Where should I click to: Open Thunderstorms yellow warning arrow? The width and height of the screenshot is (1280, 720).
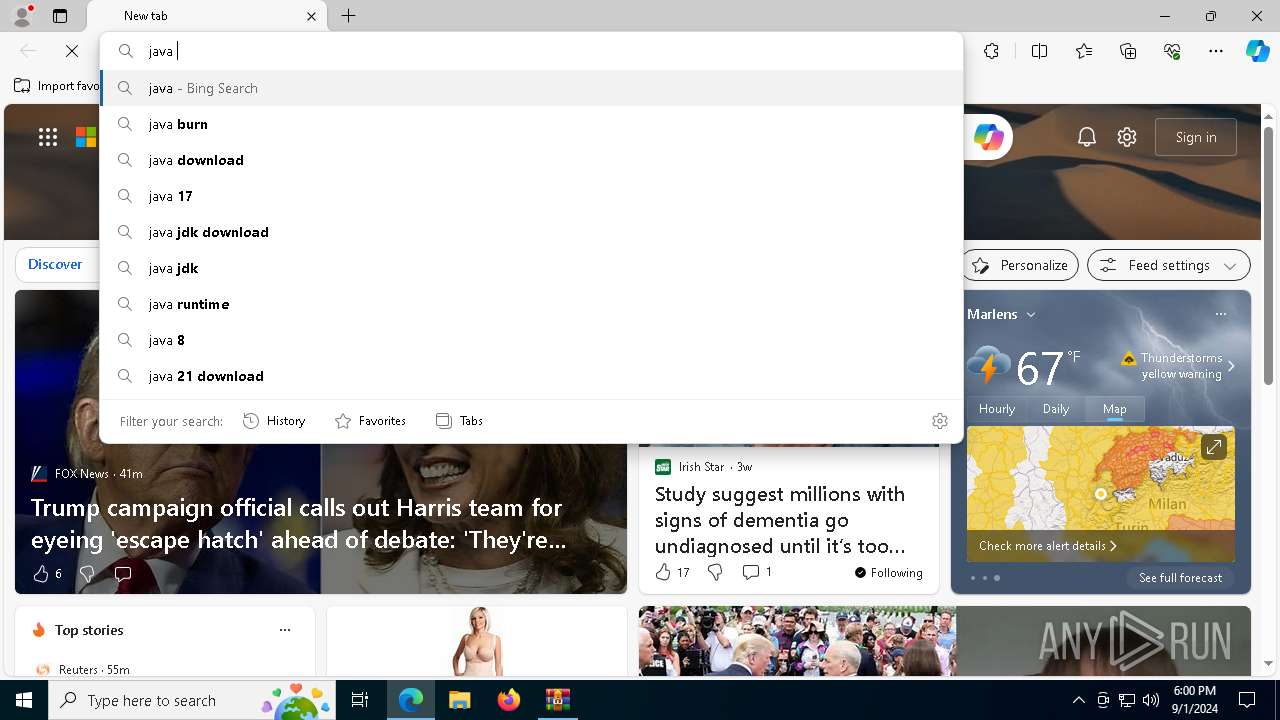pyautogui.click(x=1231, y=366)
